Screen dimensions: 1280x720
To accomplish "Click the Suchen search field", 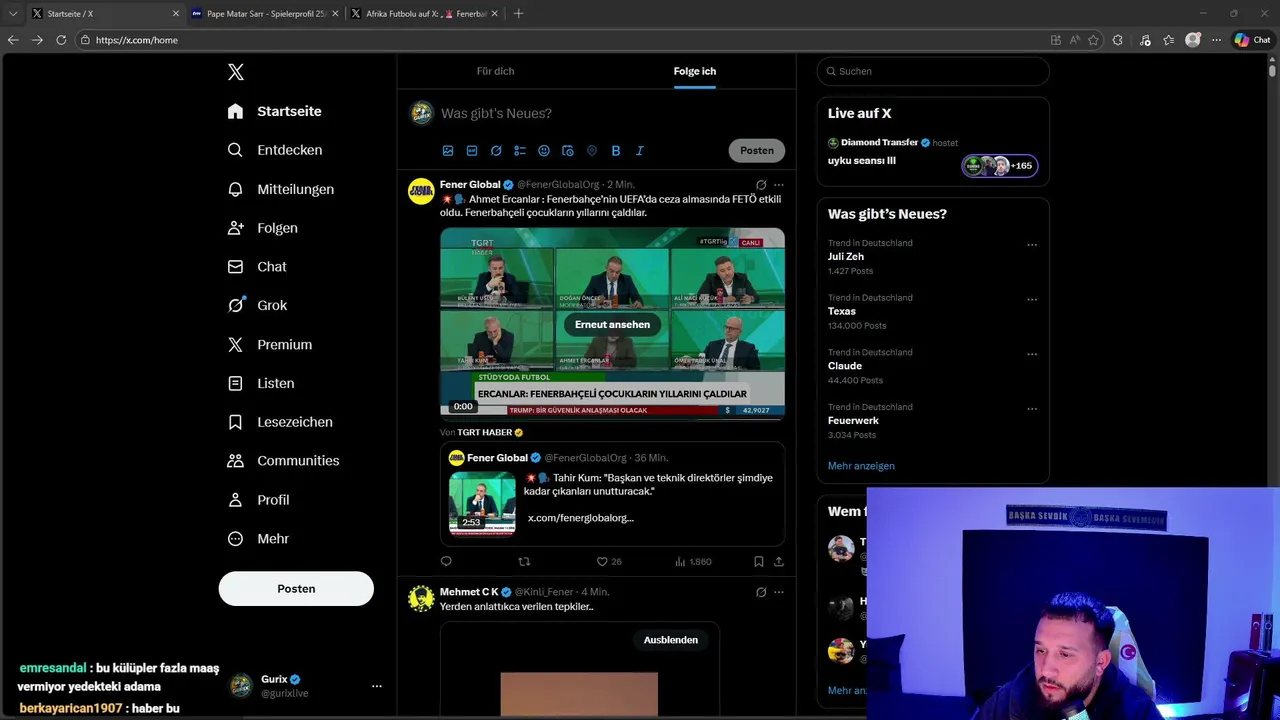I will point(933,71).
